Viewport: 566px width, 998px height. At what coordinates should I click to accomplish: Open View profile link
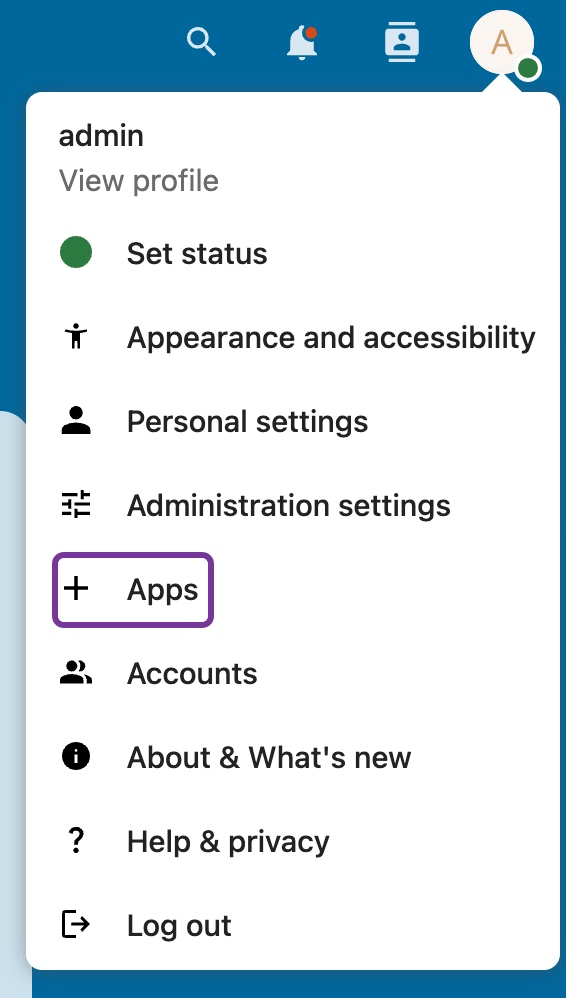tap(139, 181)
